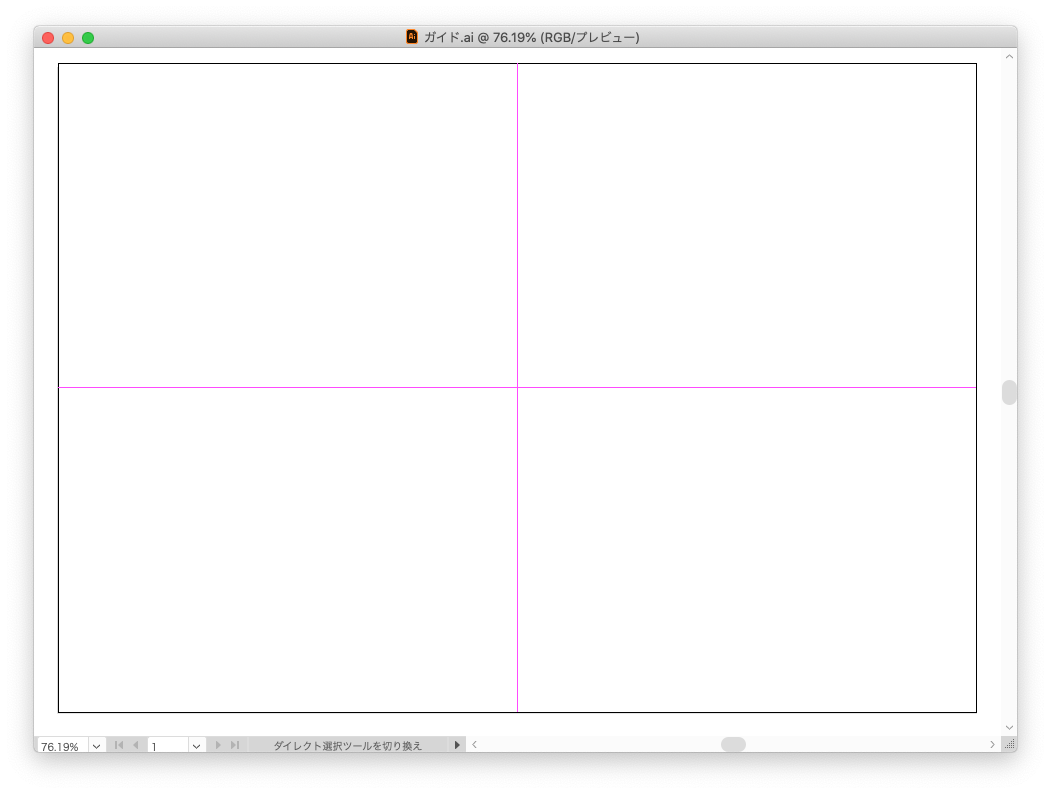The width and height of the screenshot is (1051, 794).
Task: Click the ガイド.ai window title text
Action: tap(532, 38)
